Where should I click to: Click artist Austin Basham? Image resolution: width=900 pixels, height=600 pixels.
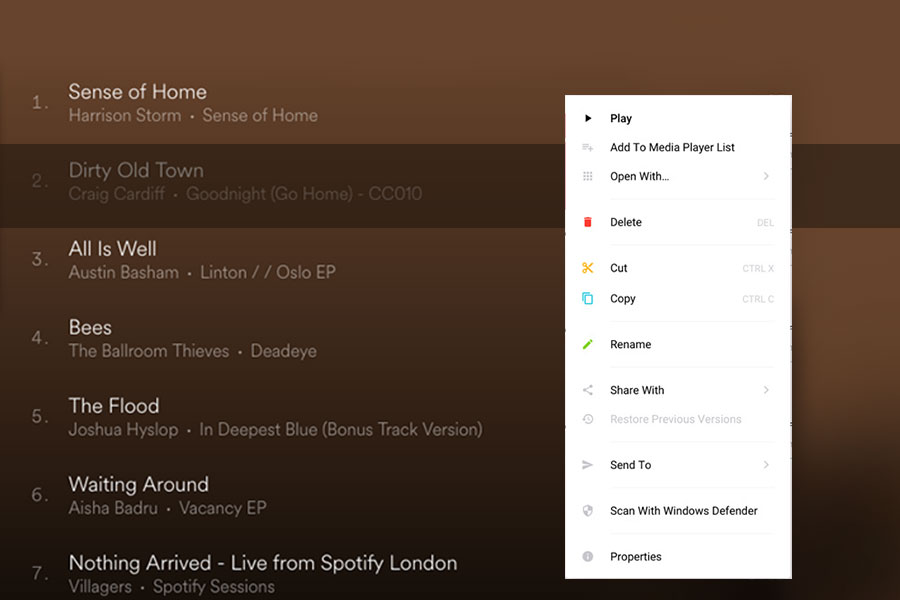[x=123, y=272]
